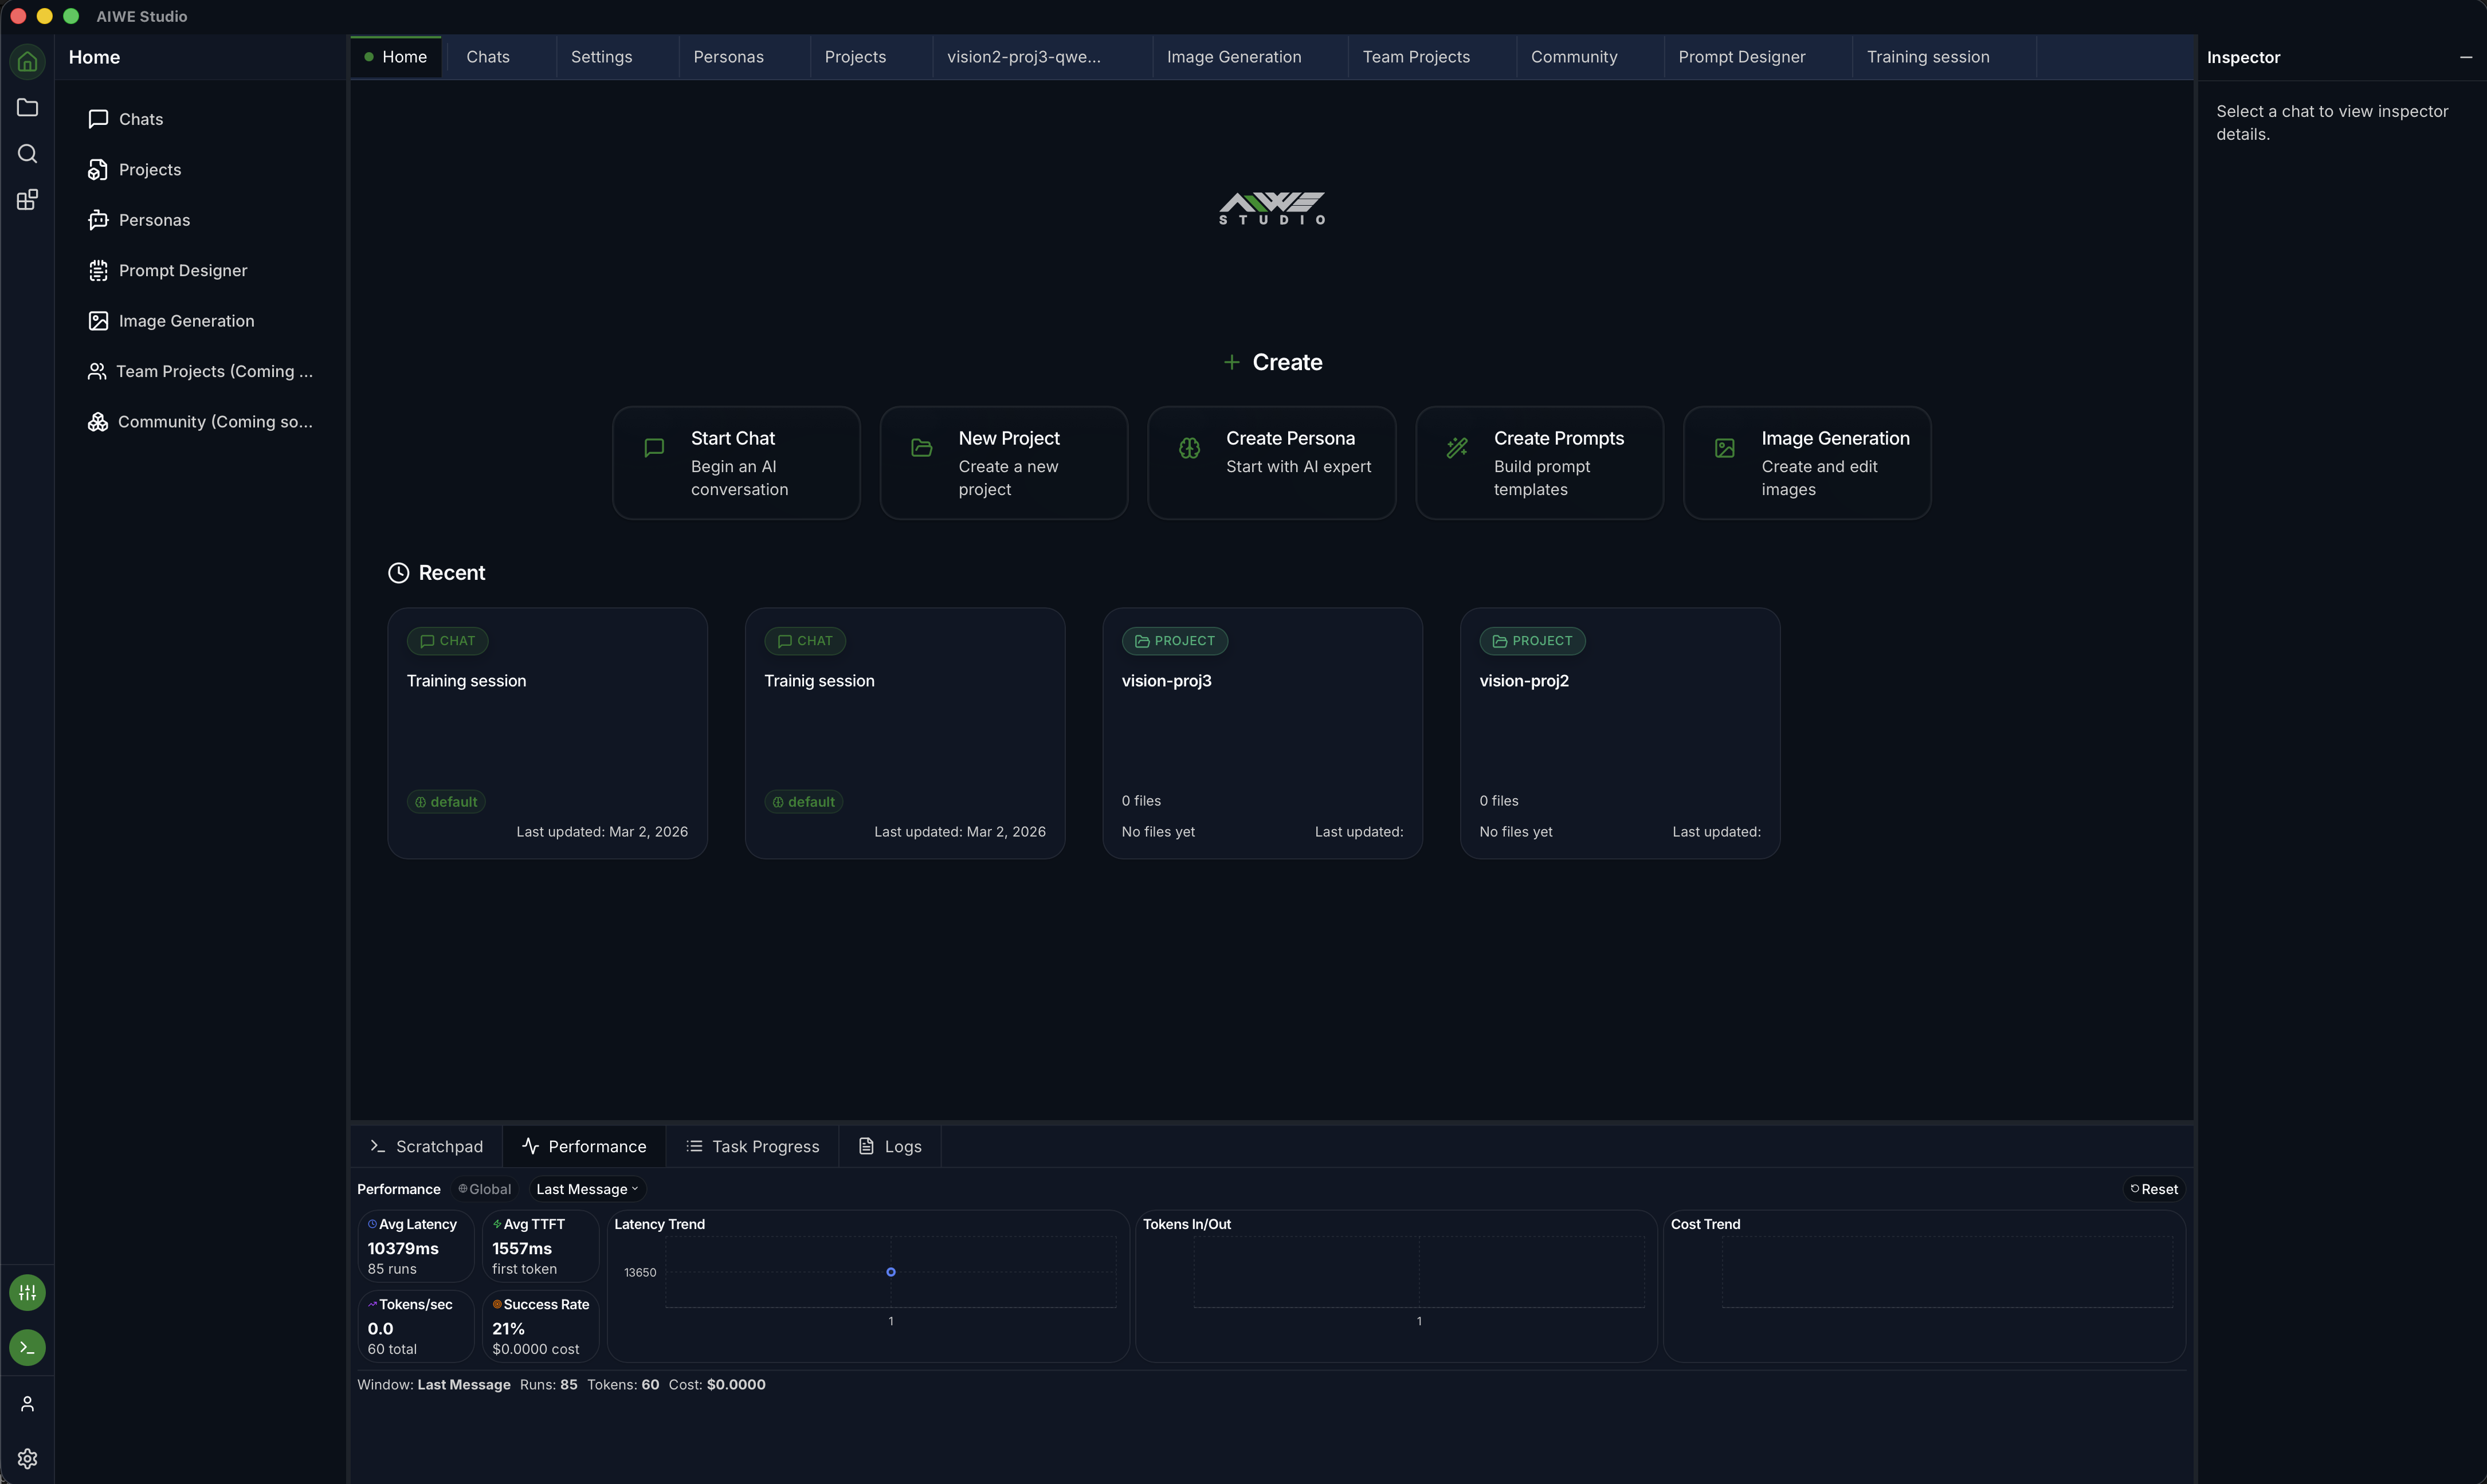The image size is (2487, 1484).
Task: Click the Team Projects people sidebar icon
Action: [x=97, y=371]
